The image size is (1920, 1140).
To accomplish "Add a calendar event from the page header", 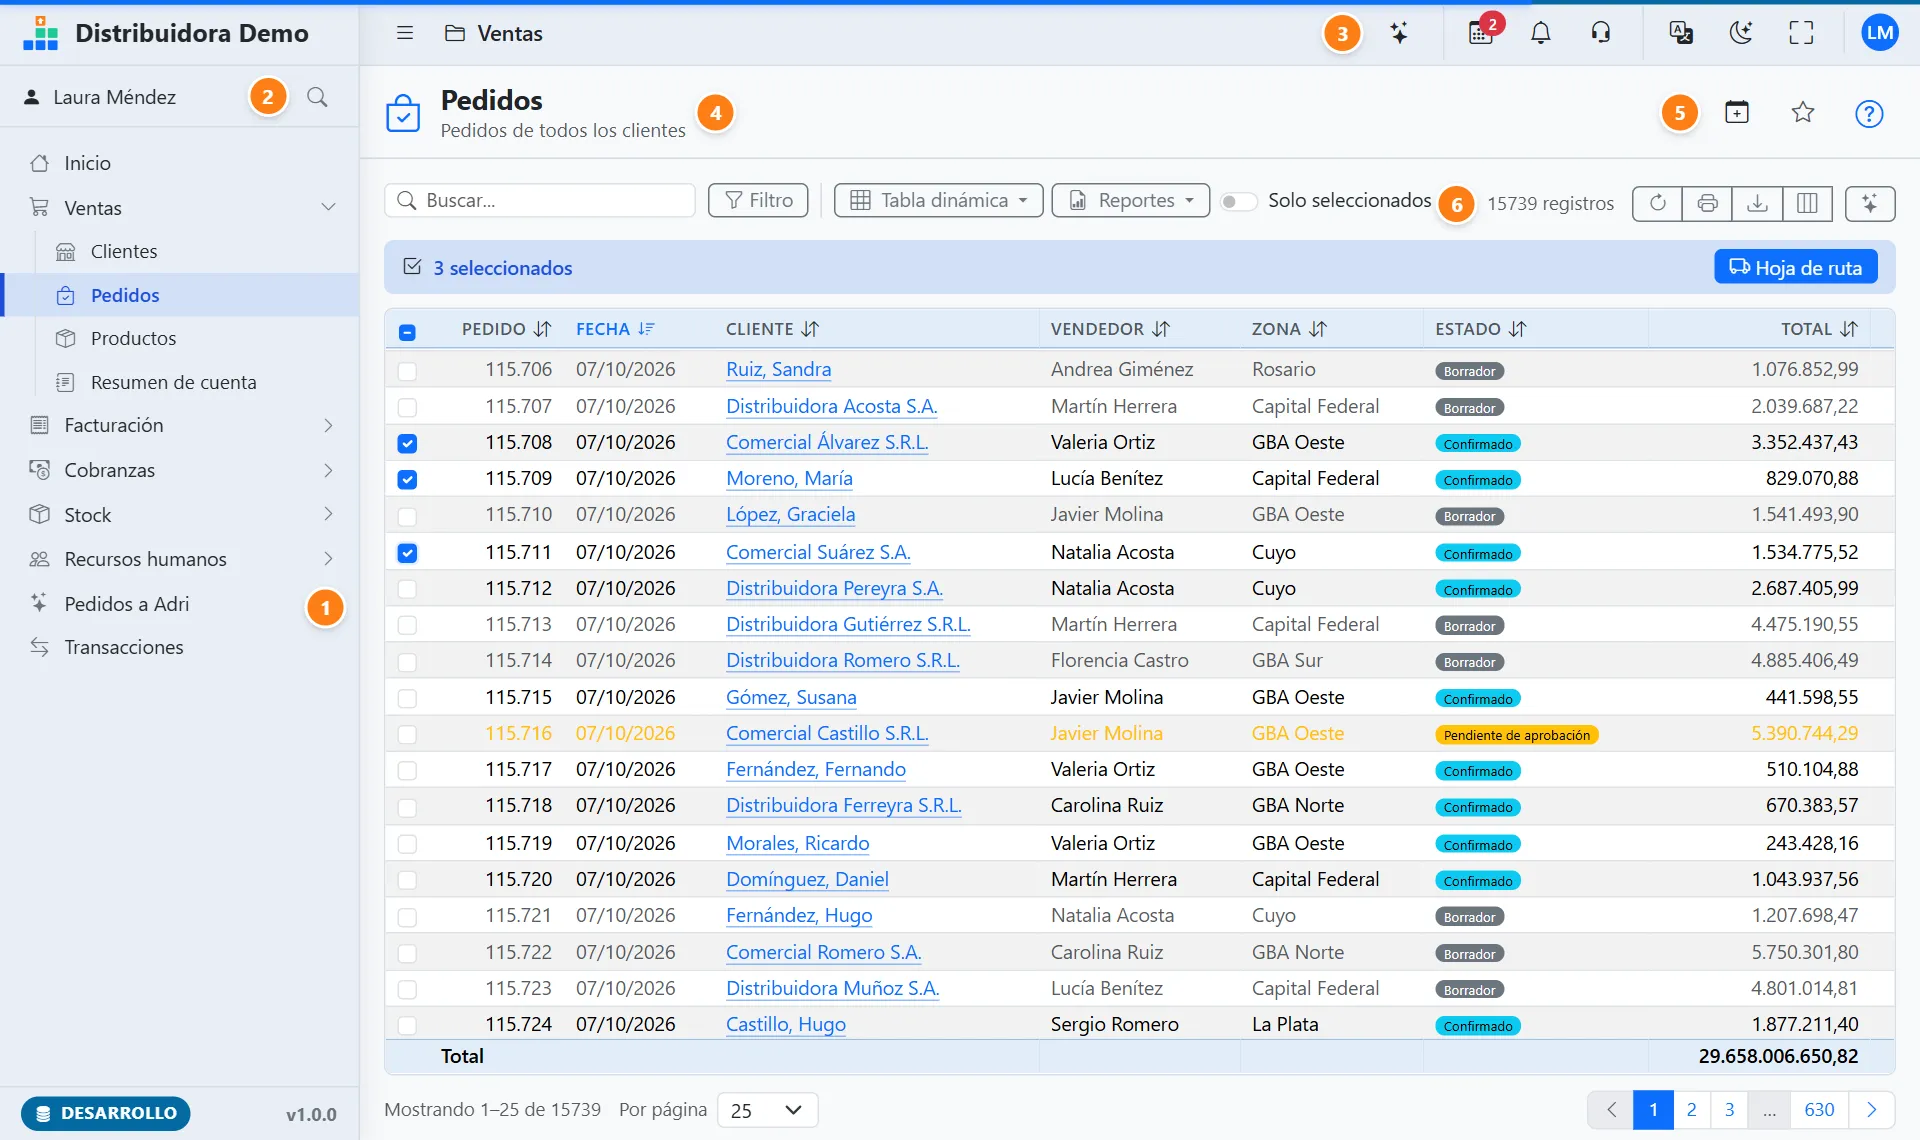I will [x=1737, y=112].
